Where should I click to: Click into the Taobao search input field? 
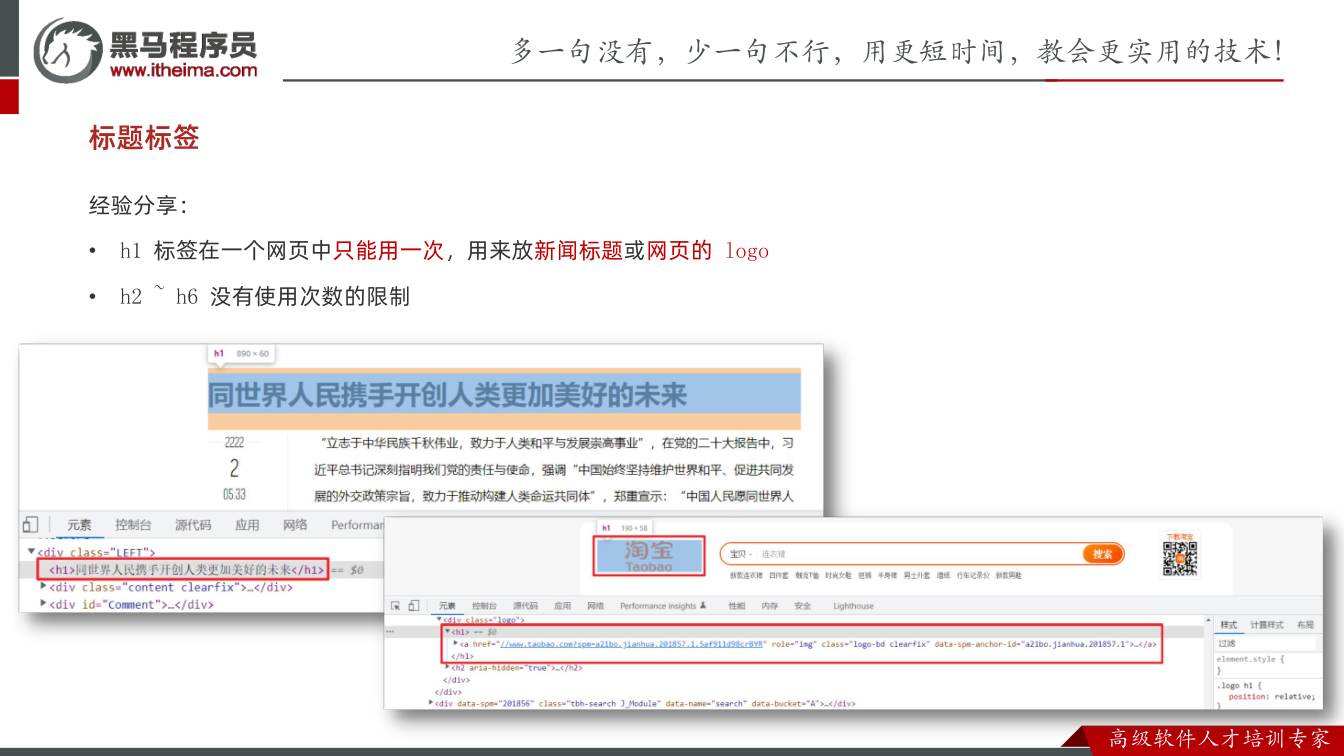[920, 554]
